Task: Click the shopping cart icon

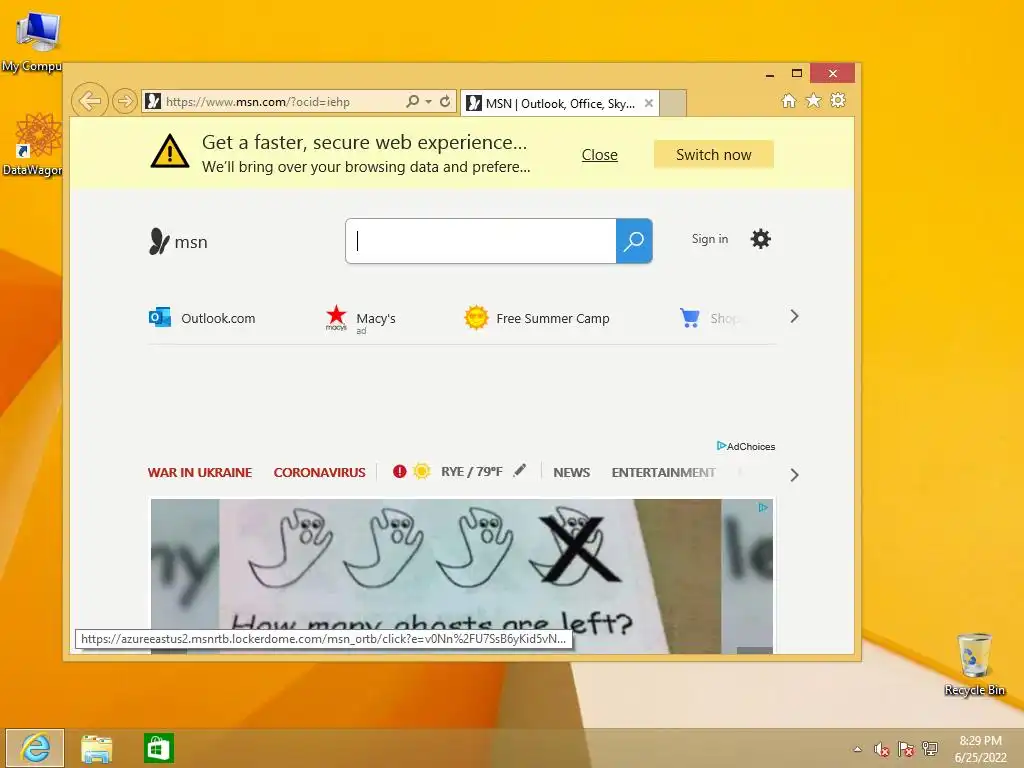Action: (x=690, y=318)
